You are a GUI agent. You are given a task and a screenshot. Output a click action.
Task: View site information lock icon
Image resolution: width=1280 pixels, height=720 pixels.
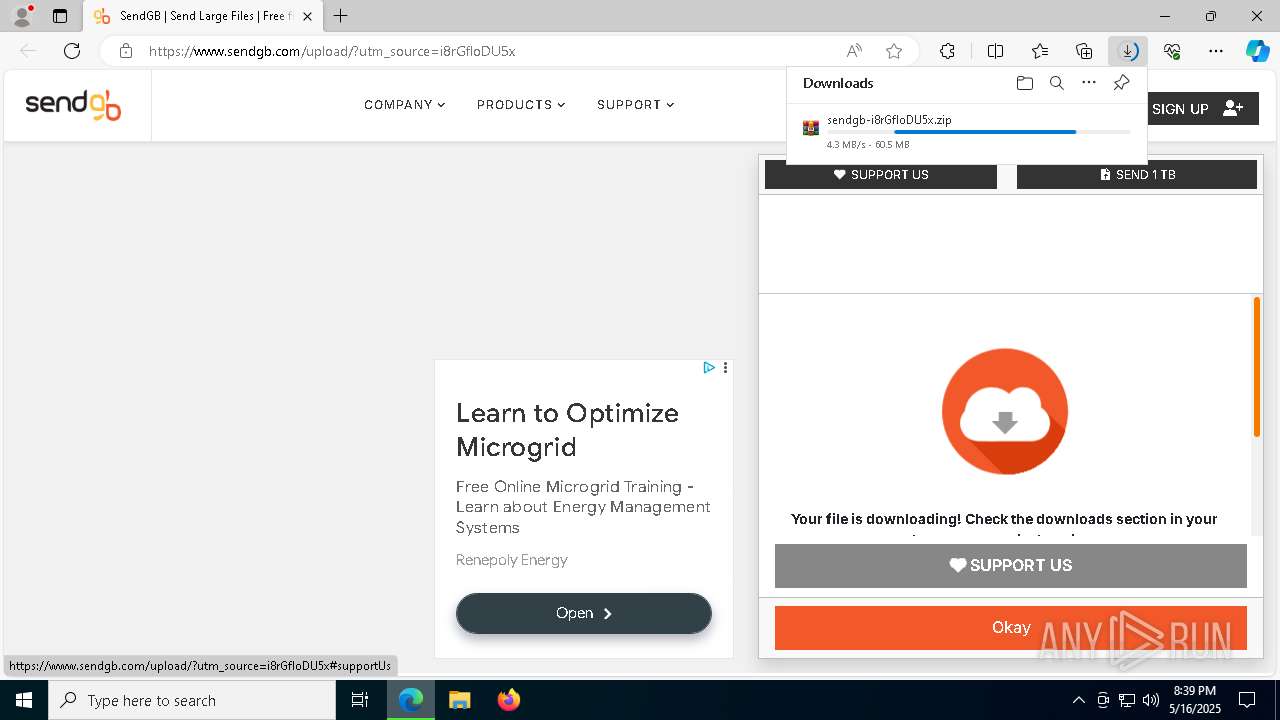(x=125, y=51)
